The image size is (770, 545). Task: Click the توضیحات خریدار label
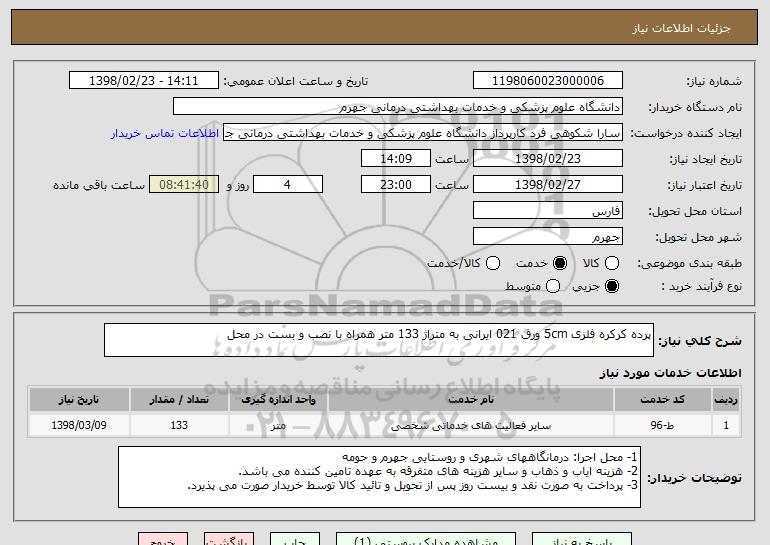pyautogui.click(x=694, y=478)
